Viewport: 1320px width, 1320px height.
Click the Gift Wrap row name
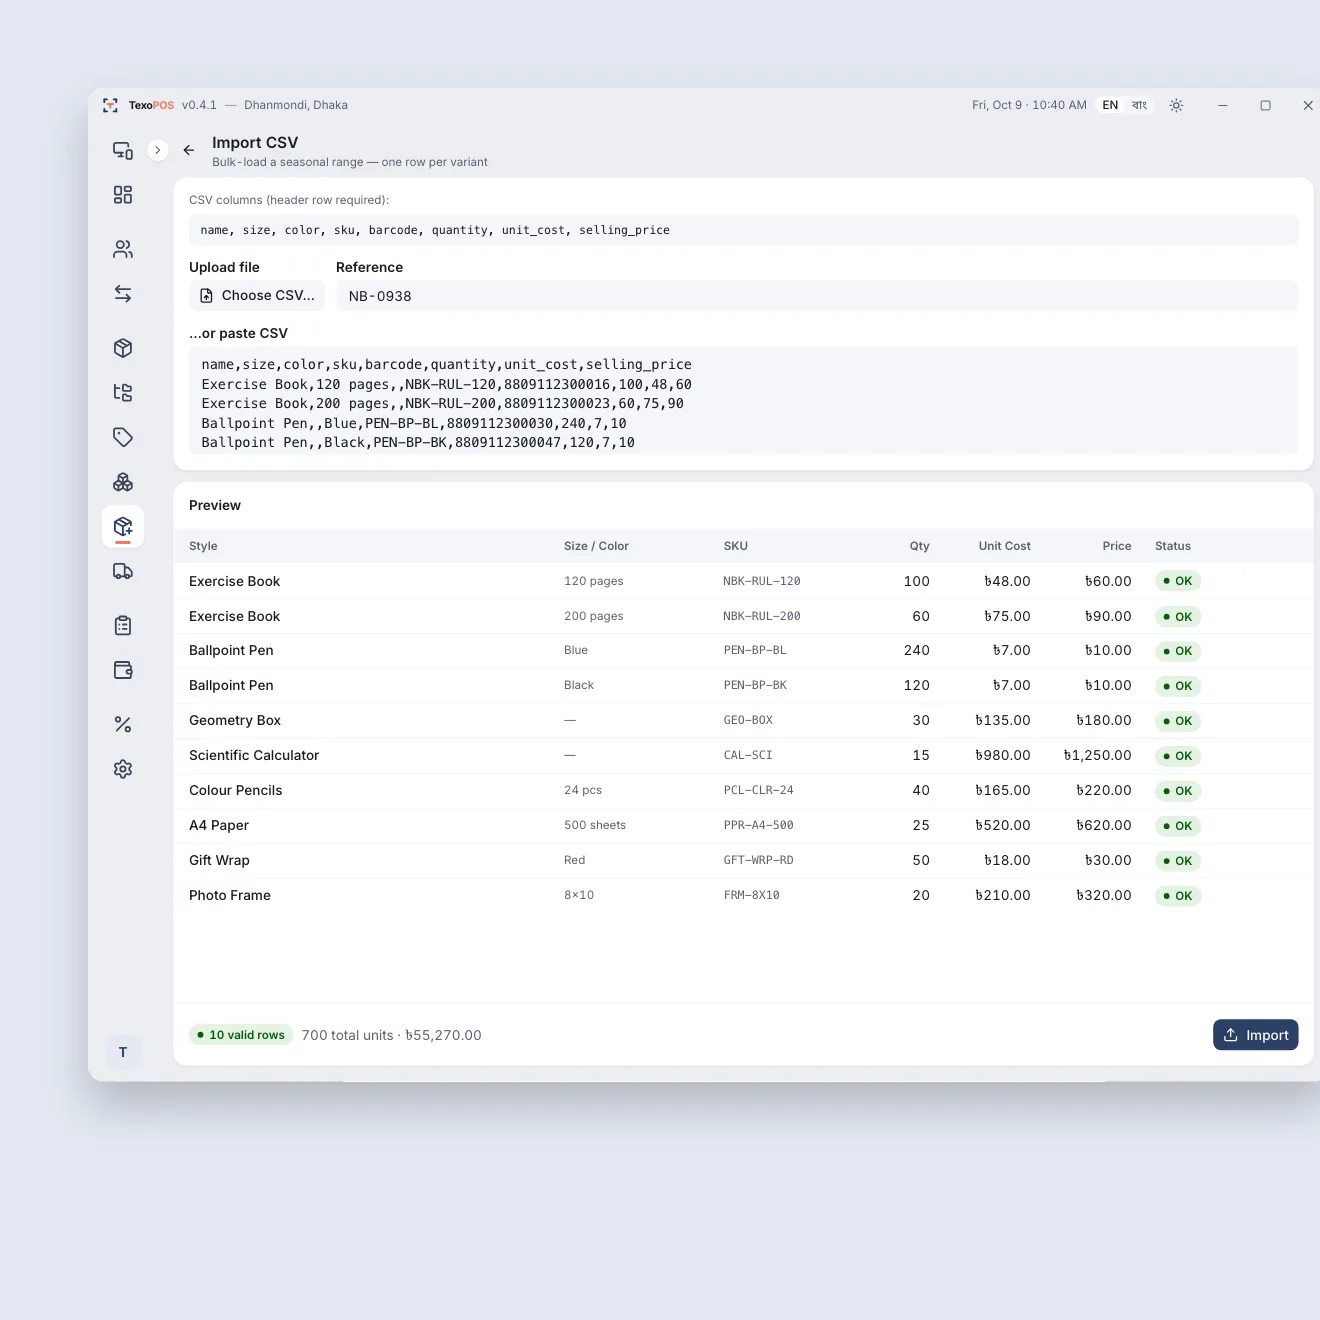click(x=219, y=860)
